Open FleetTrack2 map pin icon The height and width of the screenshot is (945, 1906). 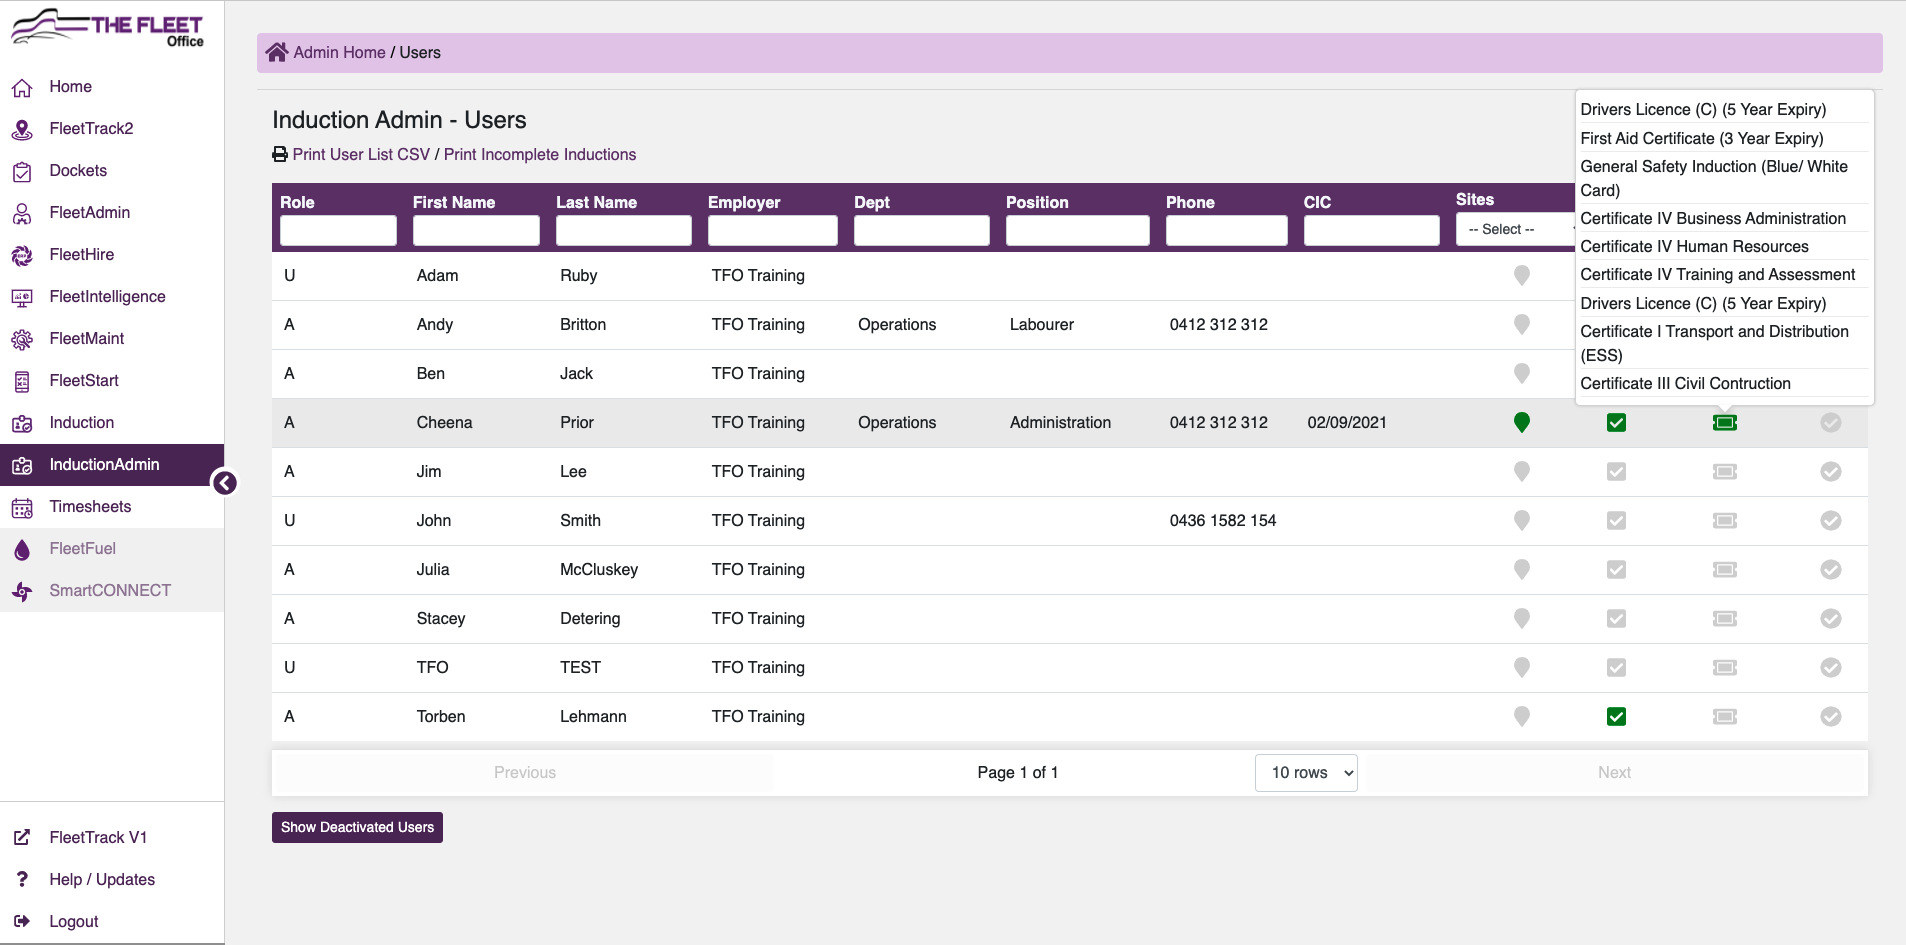(22, 129)
